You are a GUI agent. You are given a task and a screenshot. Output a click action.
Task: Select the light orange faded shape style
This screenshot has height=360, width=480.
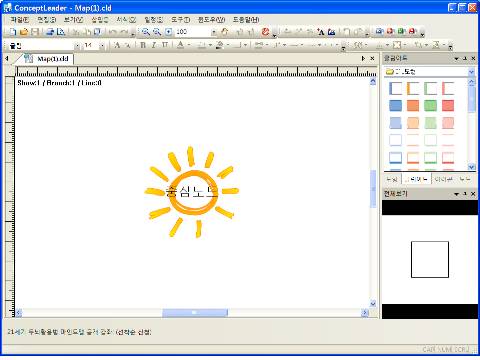tap(413, 123)
